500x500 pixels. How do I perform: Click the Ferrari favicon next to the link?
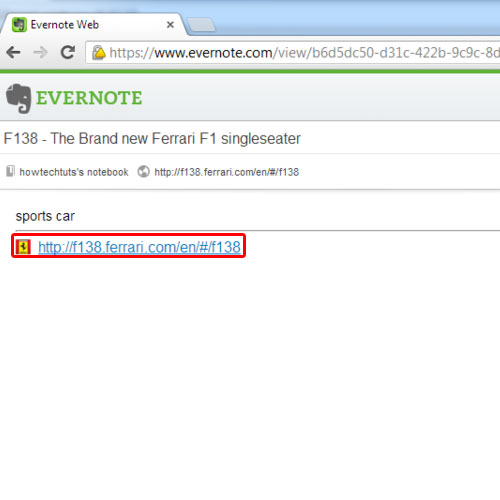pos(23,247)
